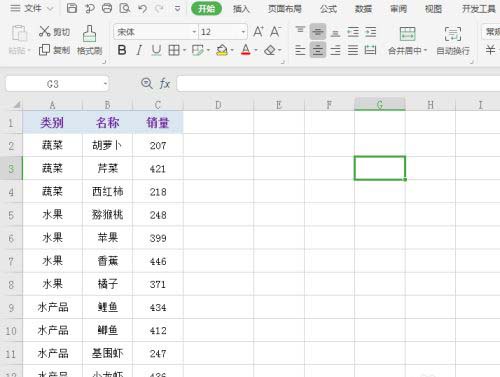This screenshot has width=500, height=377.
Task: Decrease font size with A- icon
Action: (275, 32)
